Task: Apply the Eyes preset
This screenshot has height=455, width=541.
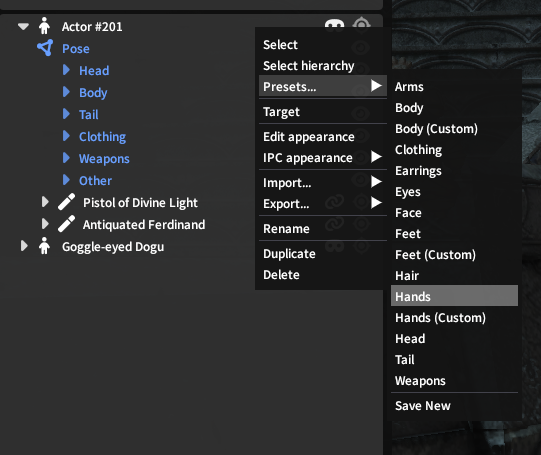Action: (x=454, y=192)
